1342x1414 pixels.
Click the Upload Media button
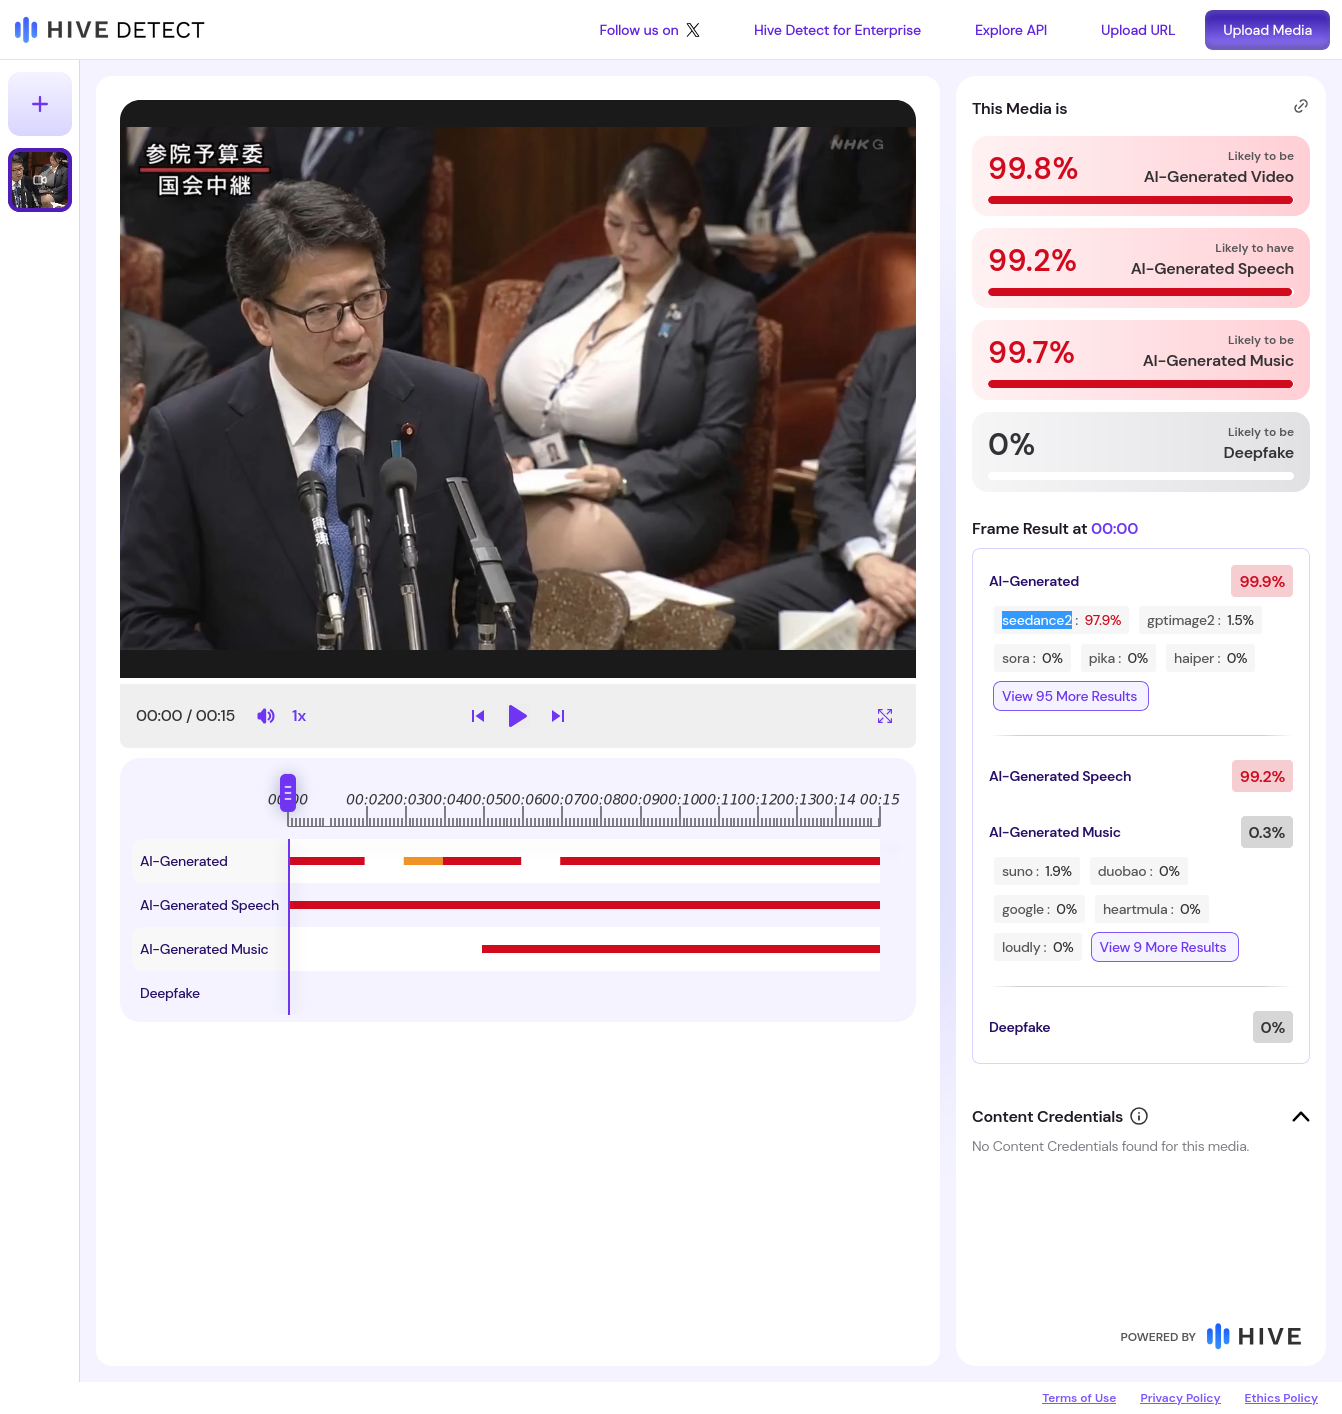pyautogui.click(x=1267, y=30)
